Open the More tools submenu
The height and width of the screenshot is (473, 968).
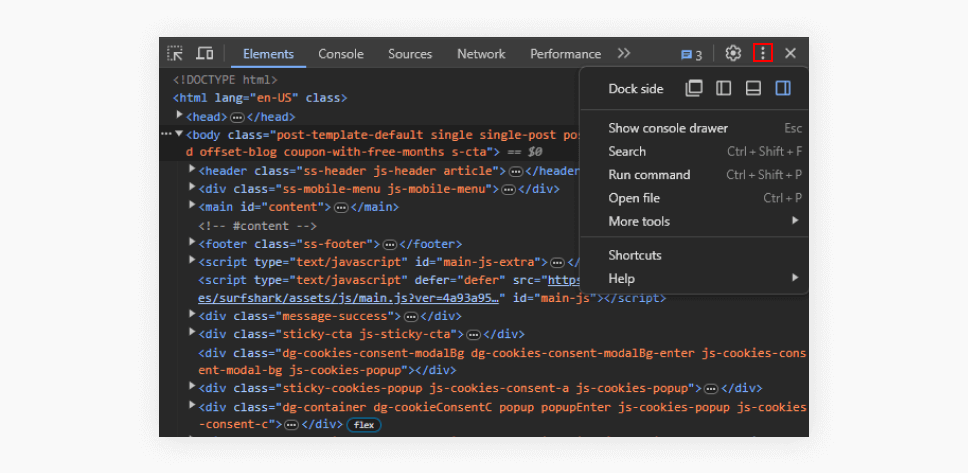[x=694, y=221]
